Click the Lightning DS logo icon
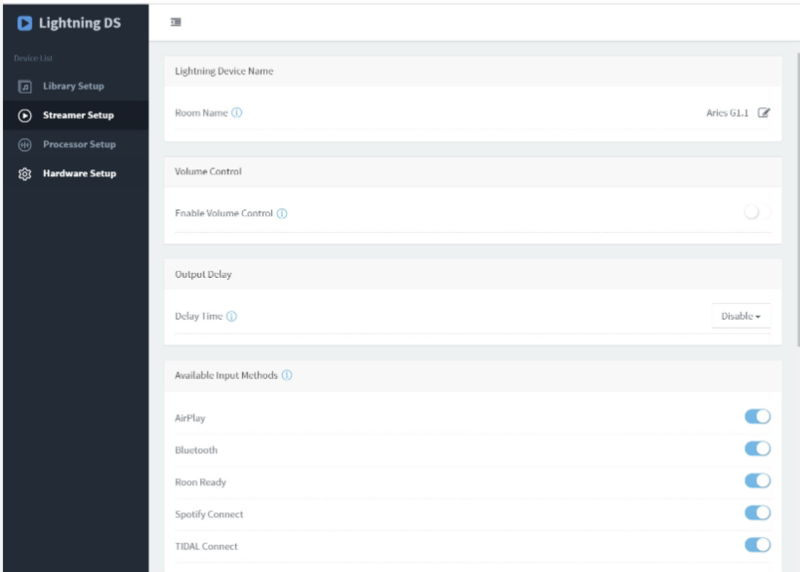 pos(24,23)
